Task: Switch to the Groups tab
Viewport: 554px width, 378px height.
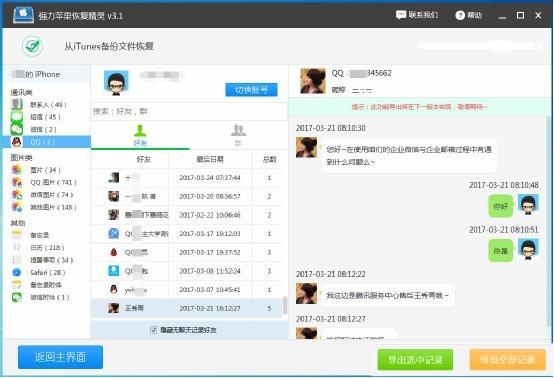Action: click(x=238, y=135)
